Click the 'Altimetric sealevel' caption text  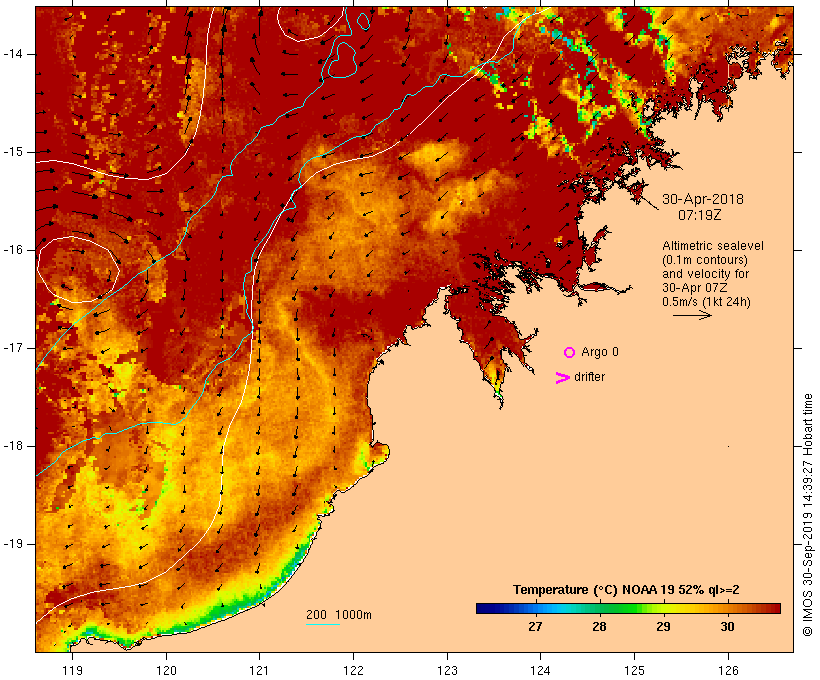(713, 246)
